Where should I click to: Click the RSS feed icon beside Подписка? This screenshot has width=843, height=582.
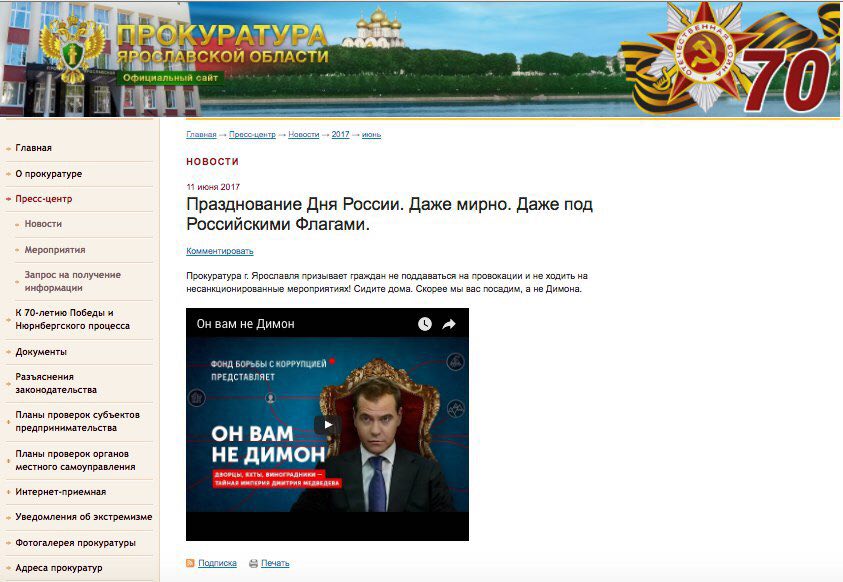pos(190,563)
